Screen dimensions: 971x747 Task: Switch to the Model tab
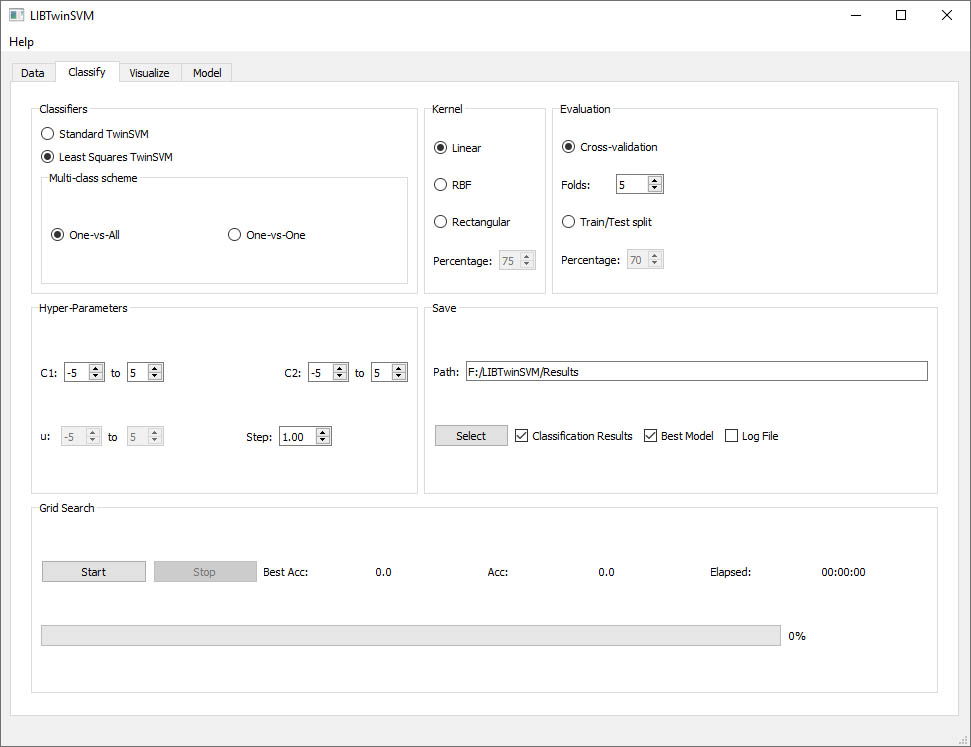tap(207, 72)
